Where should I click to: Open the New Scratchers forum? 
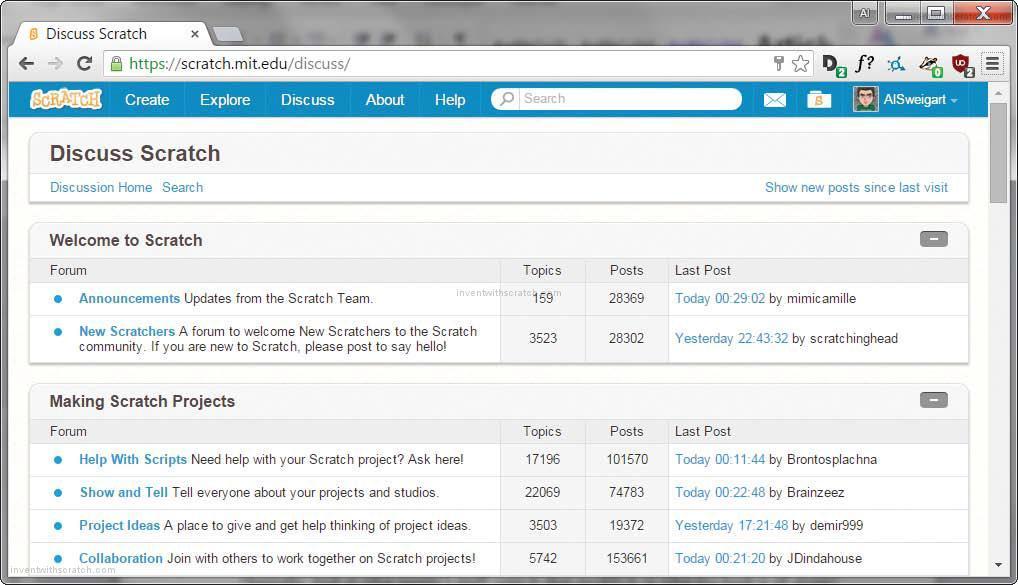(127, 331)
